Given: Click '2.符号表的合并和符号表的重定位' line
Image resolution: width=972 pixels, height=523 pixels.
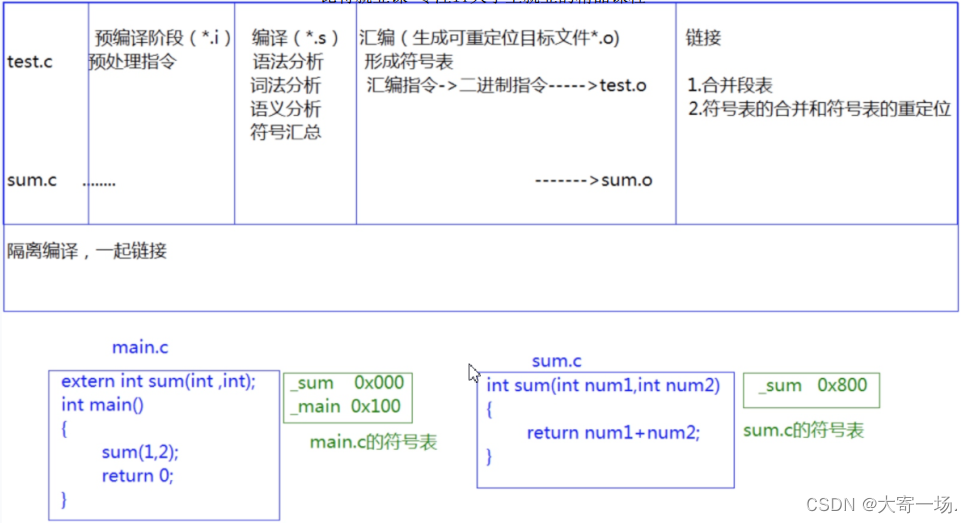Looking at the screenshot, I should click(x=819, y=108).
